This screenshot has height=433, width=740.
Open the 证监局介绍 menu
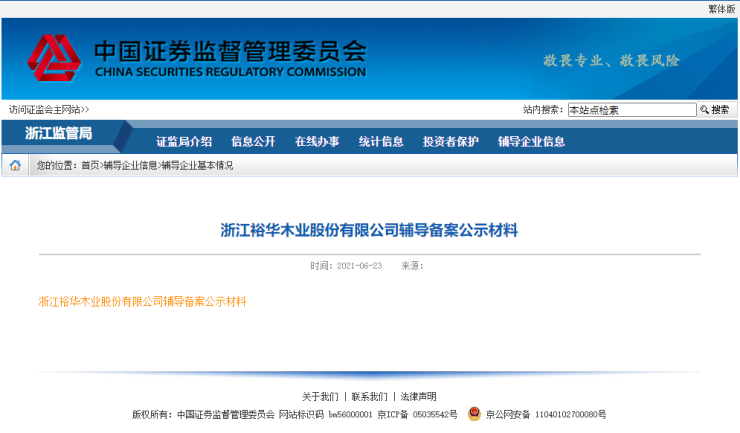pyautogui.click(x=184, y=142)
